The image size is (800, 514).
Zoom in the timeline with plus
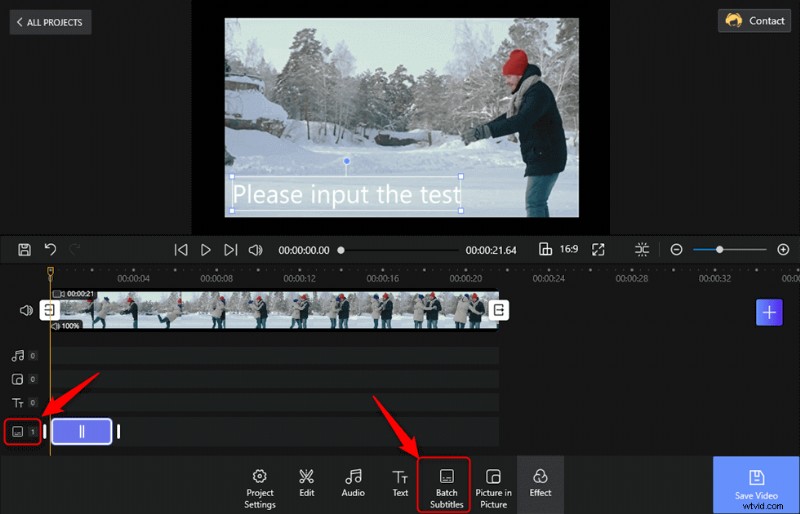[x=783, y=250]
